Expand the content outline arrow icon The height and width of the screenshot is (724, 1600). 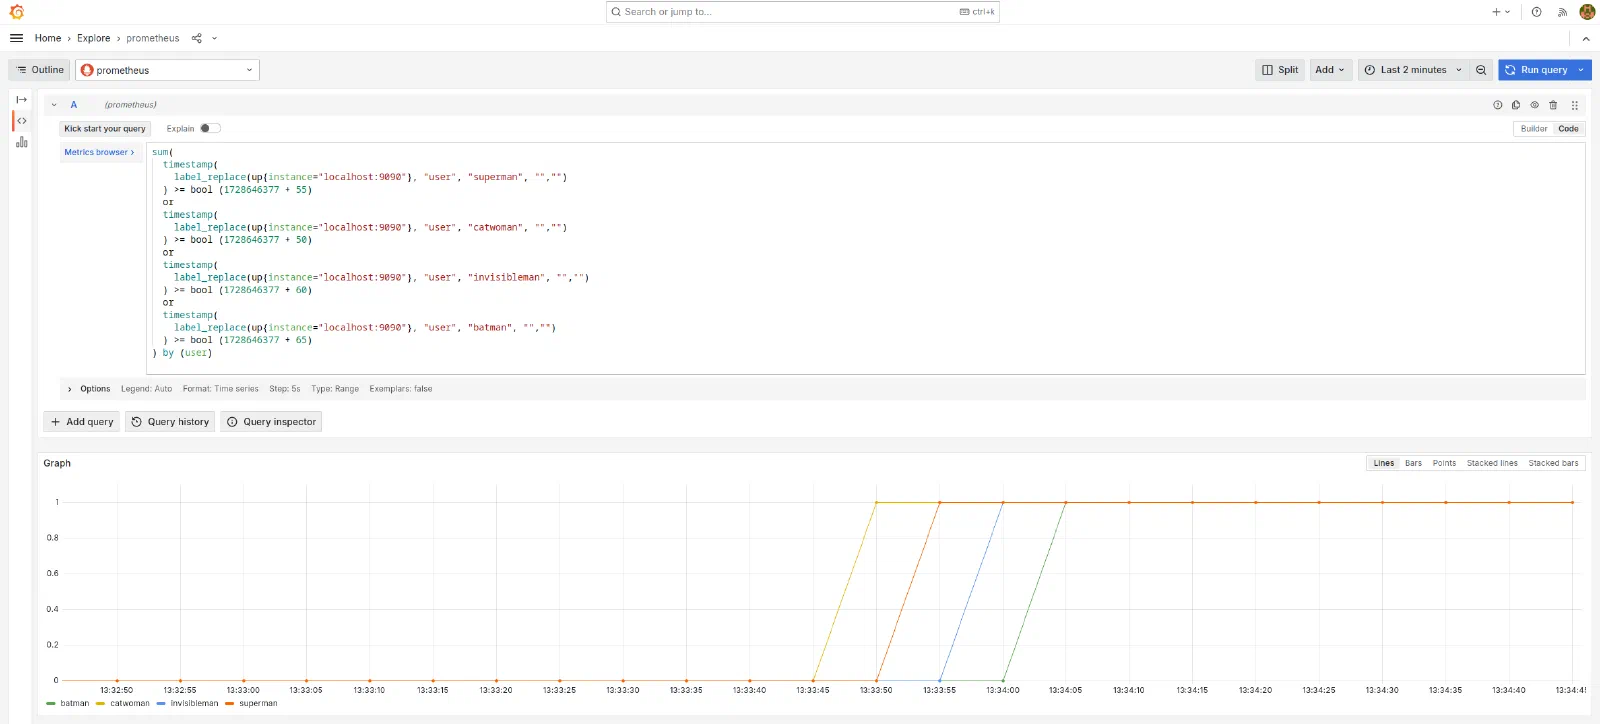coord(22,100)
